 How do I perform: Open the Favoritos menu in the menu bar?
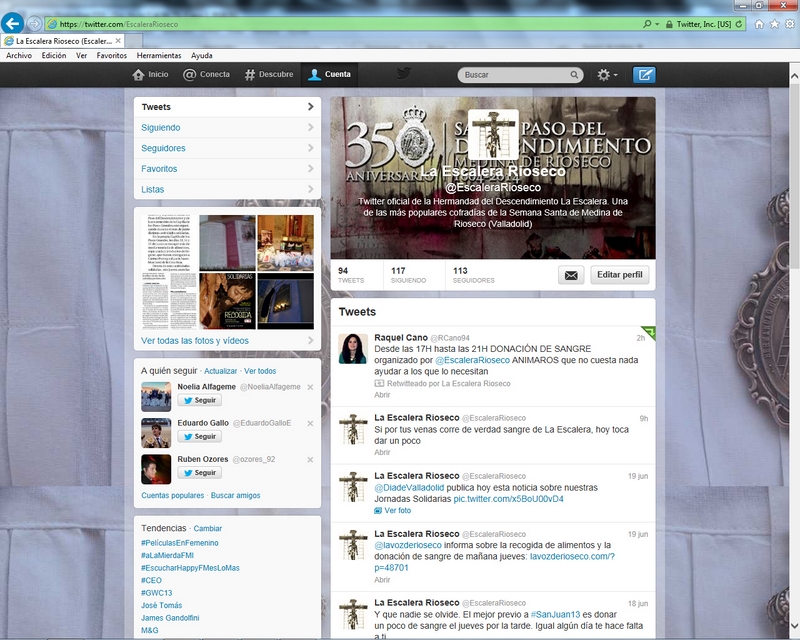click(x=112, y=56)
